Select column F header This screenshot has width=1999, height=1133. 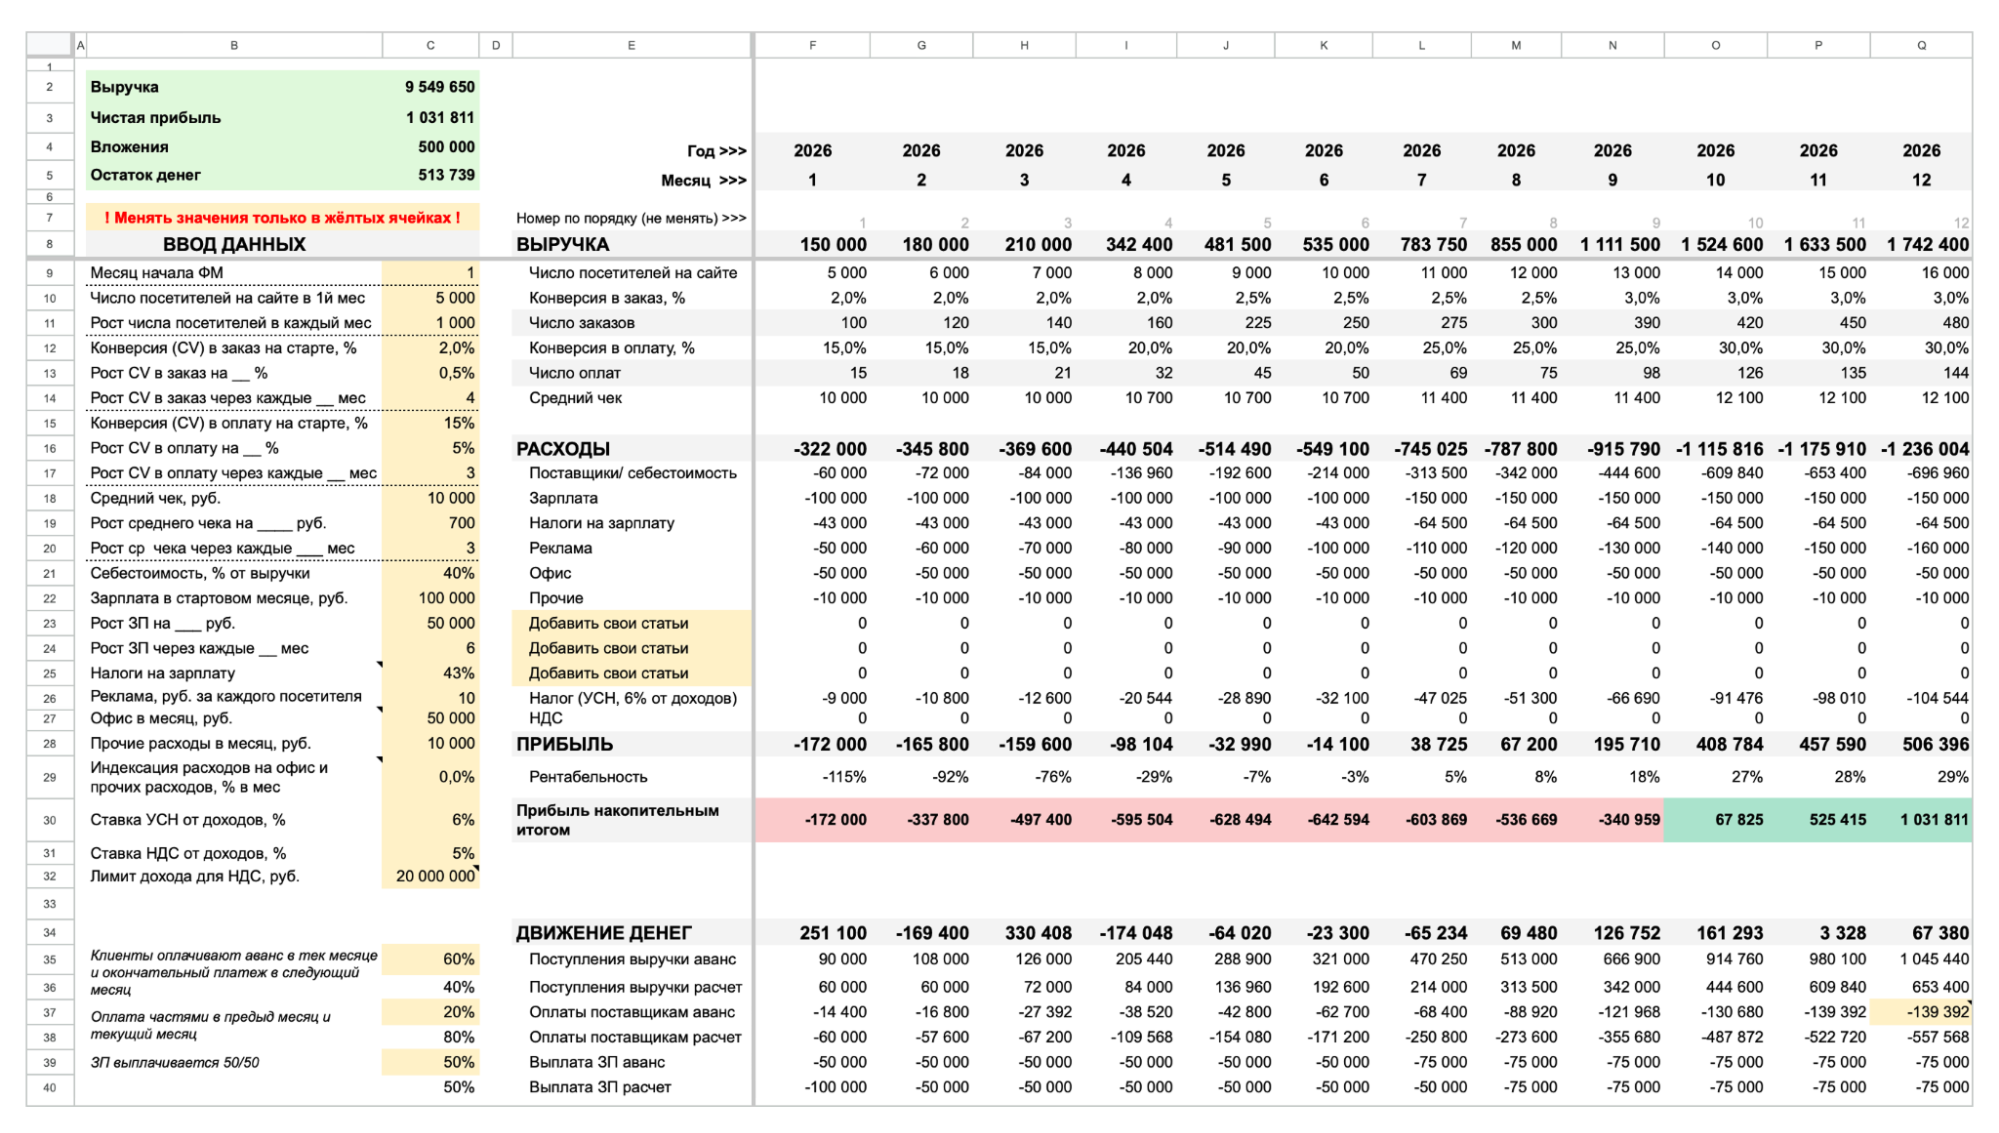(812, 45)
